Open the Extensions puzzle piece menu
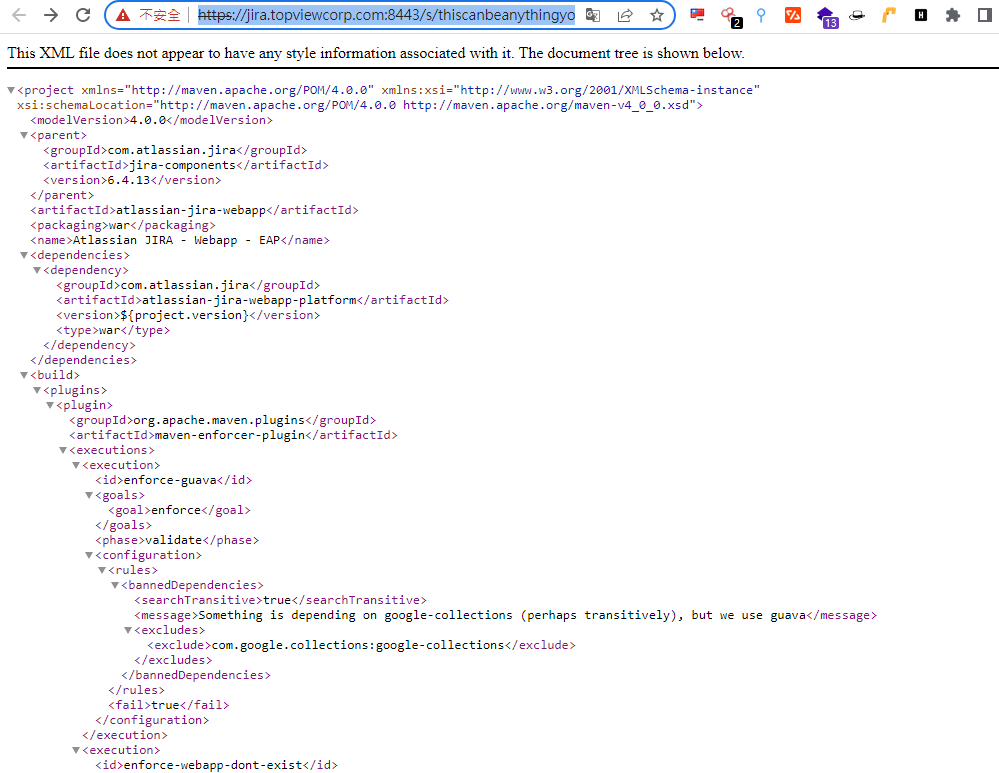999x773 pixels. point(952,15)
